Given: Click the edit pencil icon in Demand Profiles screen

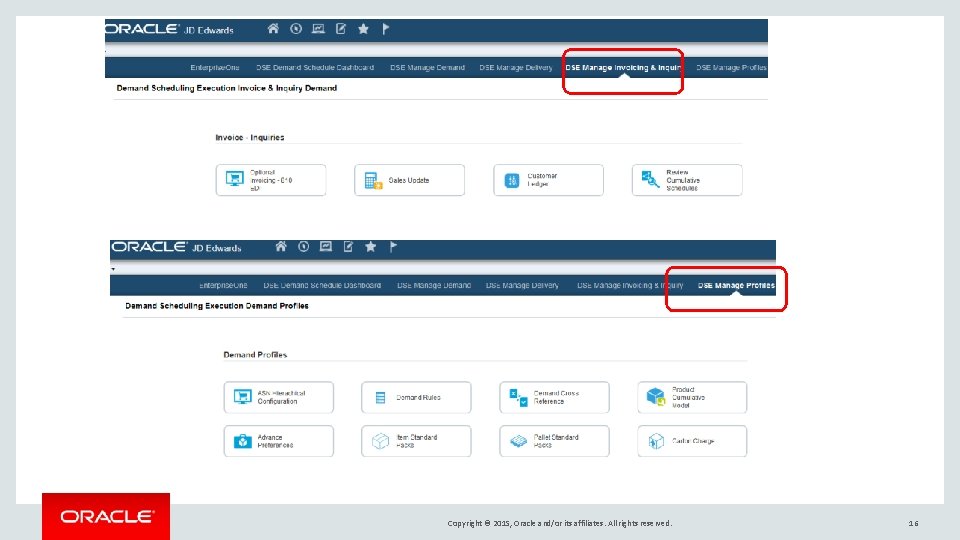Looking at the screenshot, I should click(x=348, y=247).
